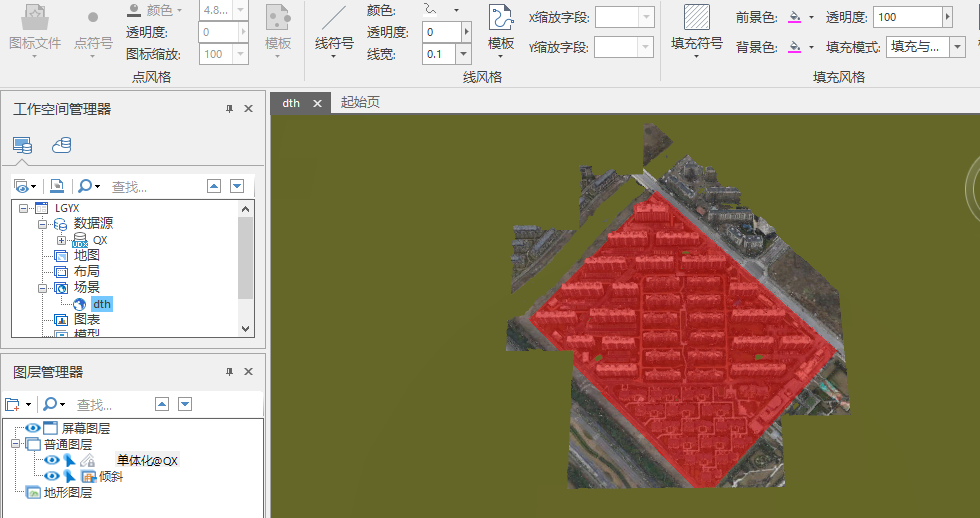Select the 数据源 tree item
The width and height of the screenshot is (980, 518).
tap(93, 223)
